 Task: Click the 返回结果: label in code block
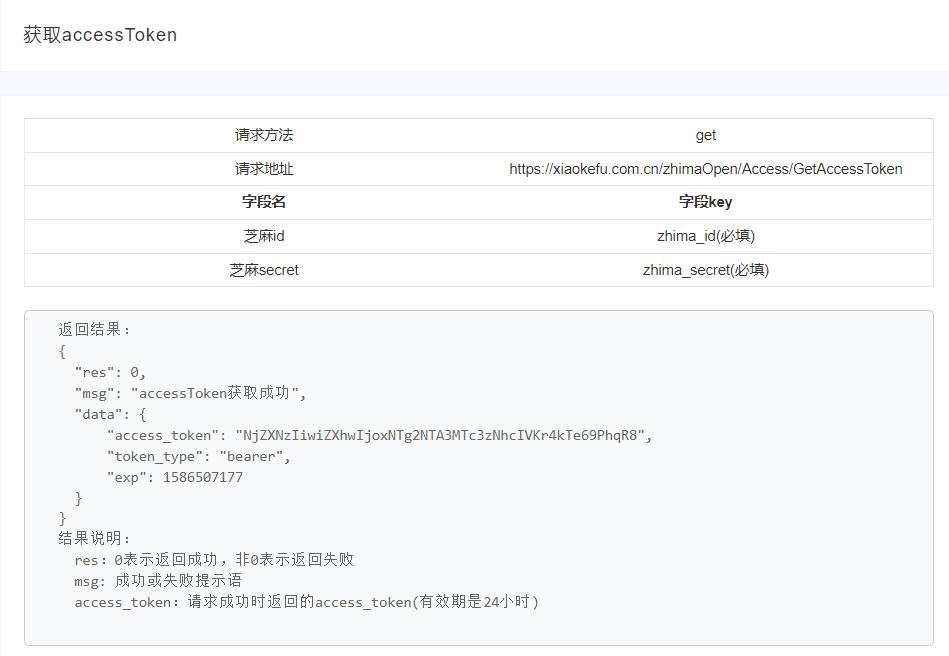click(95, 330)
